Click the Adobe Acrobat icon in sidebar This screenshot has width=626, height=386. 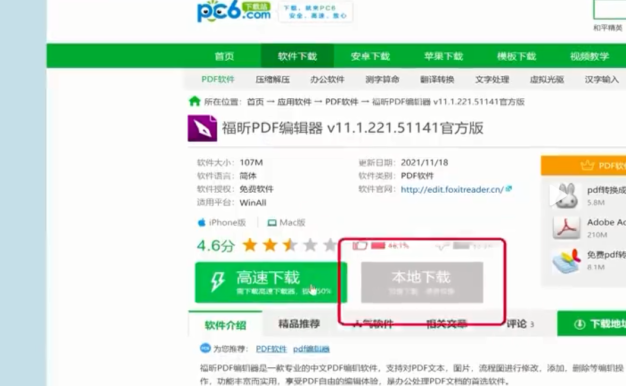click(566, 228)
